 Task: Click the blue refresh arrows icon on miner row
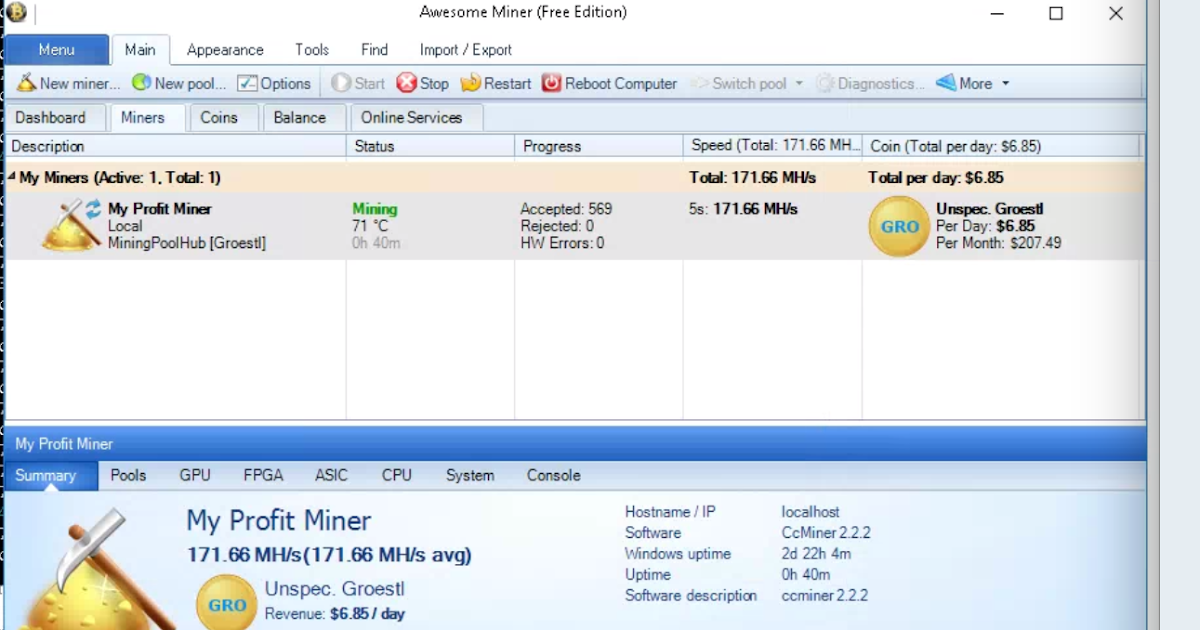point(93,209)
